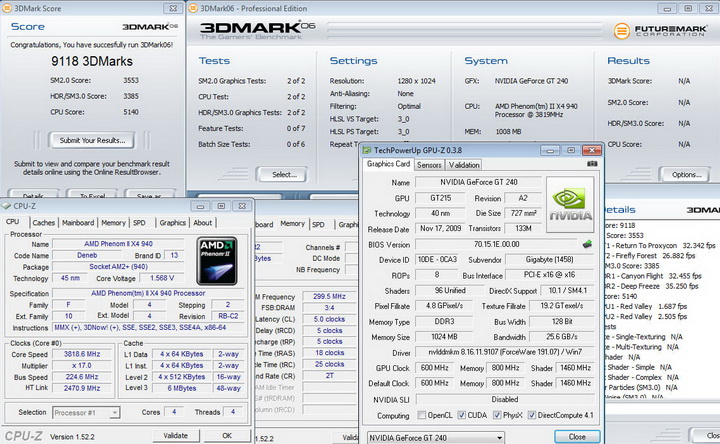Click the camera screenshot icon in GPU-Z
720x444 pixels.
pos(592,163)
